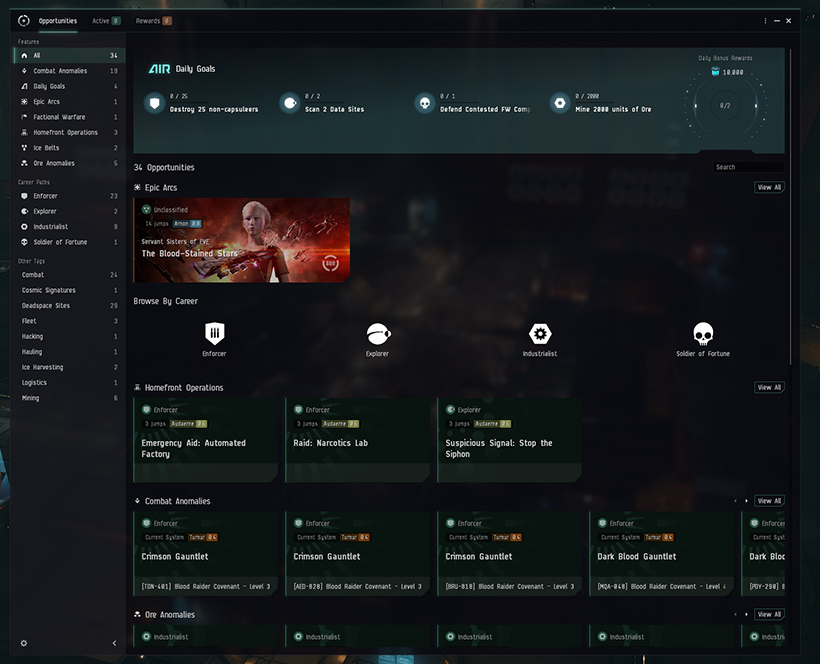Open the MQA-048 Dark Blood Gauntlet card
Viewport: 820px width, 664px height.
coord(662,554)
